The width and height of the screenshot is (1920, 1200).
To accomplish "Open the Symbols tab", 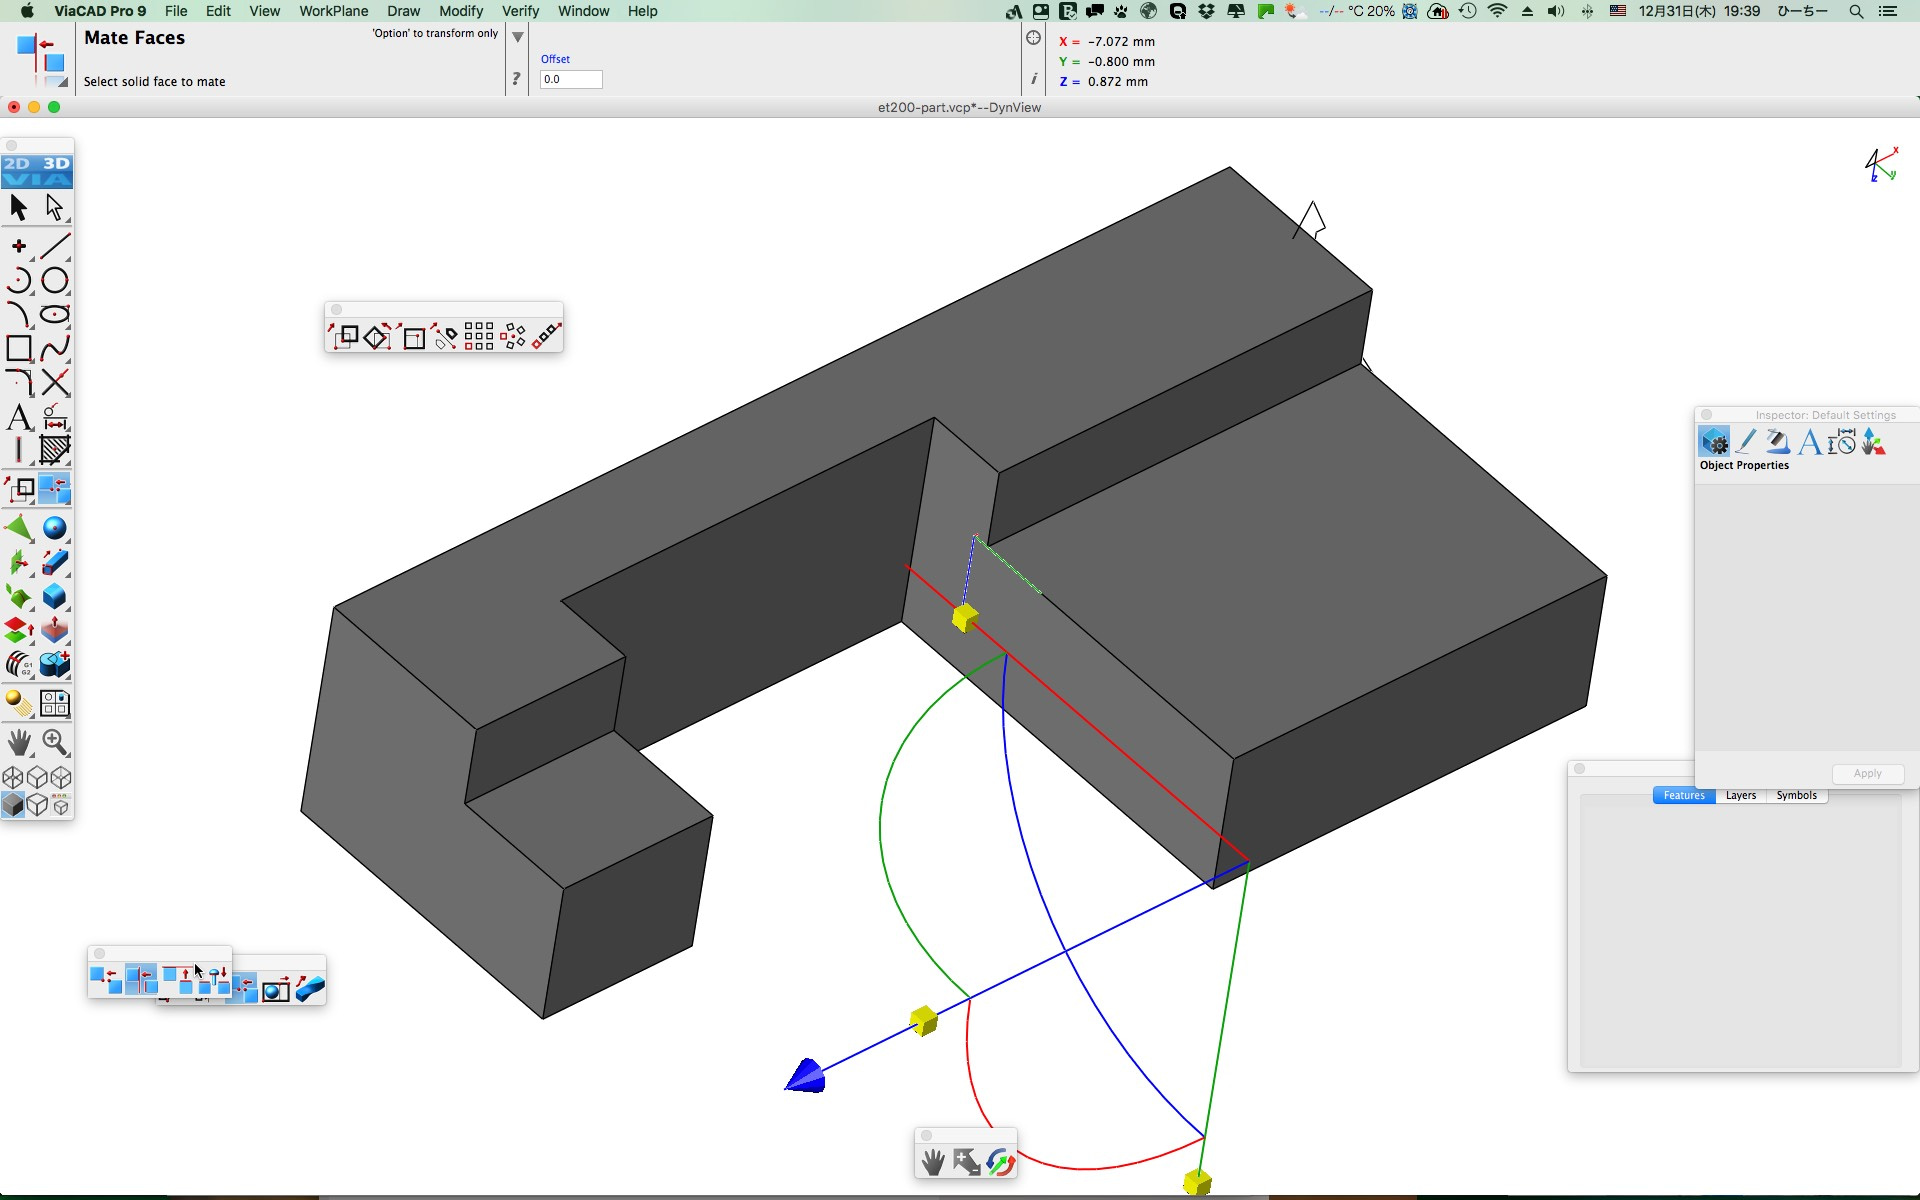I will coord(1796,795).
